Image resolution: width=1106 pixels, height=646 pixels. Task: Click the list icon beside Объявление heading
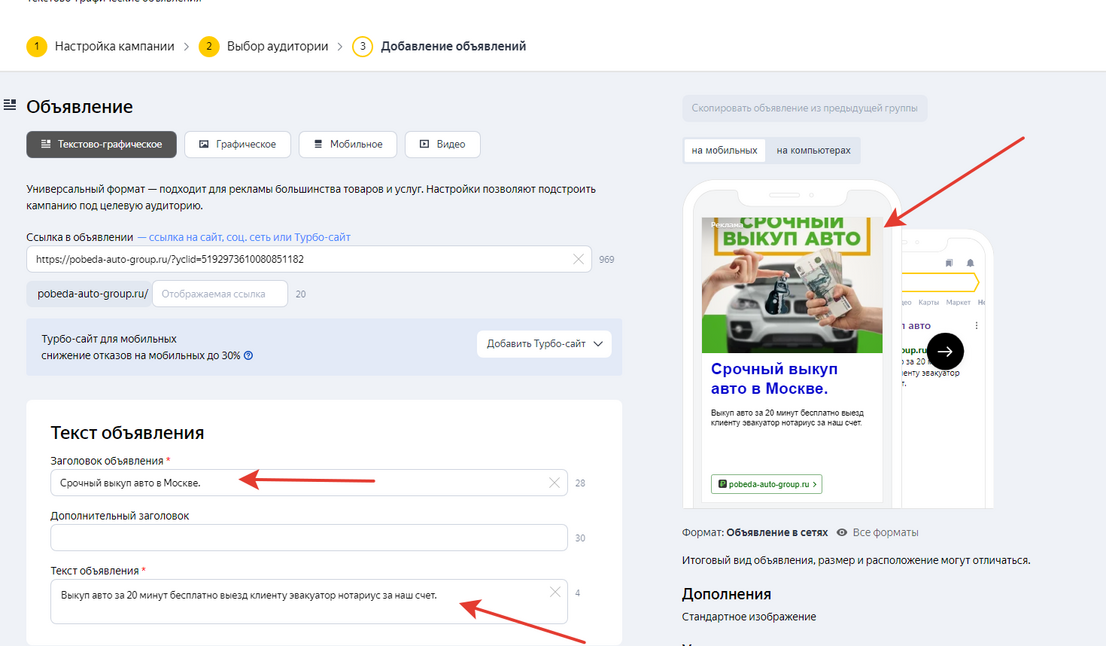coord(10,105)
